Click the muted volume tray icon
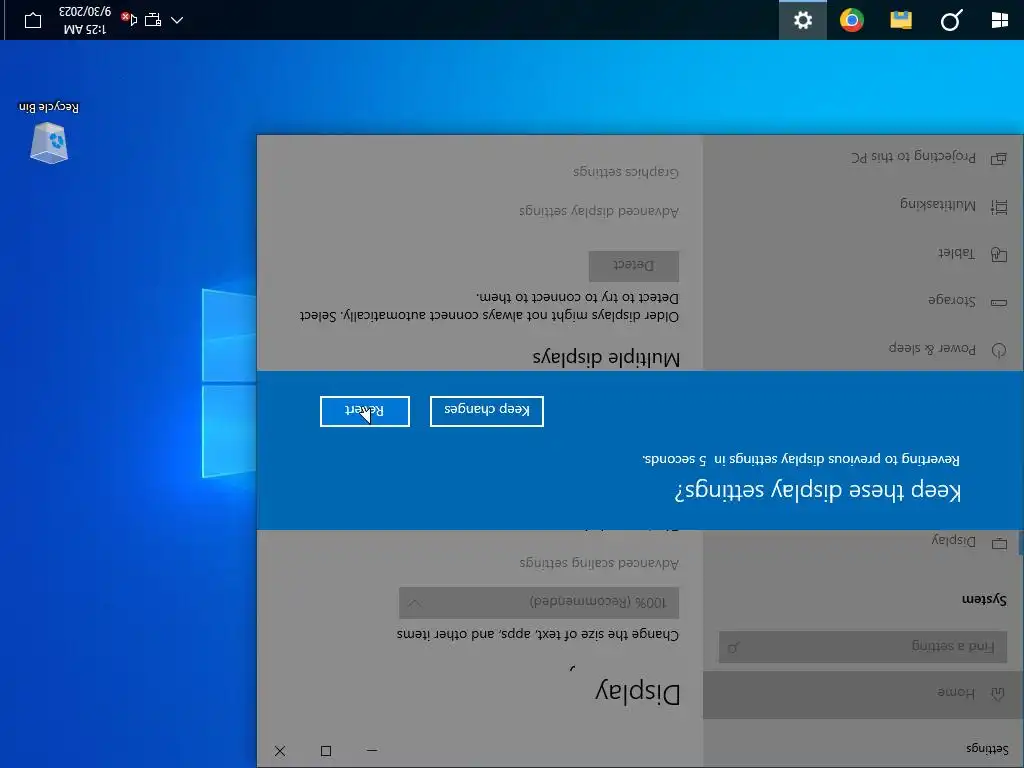This screenshot has height=768, width=1024. 129,20
